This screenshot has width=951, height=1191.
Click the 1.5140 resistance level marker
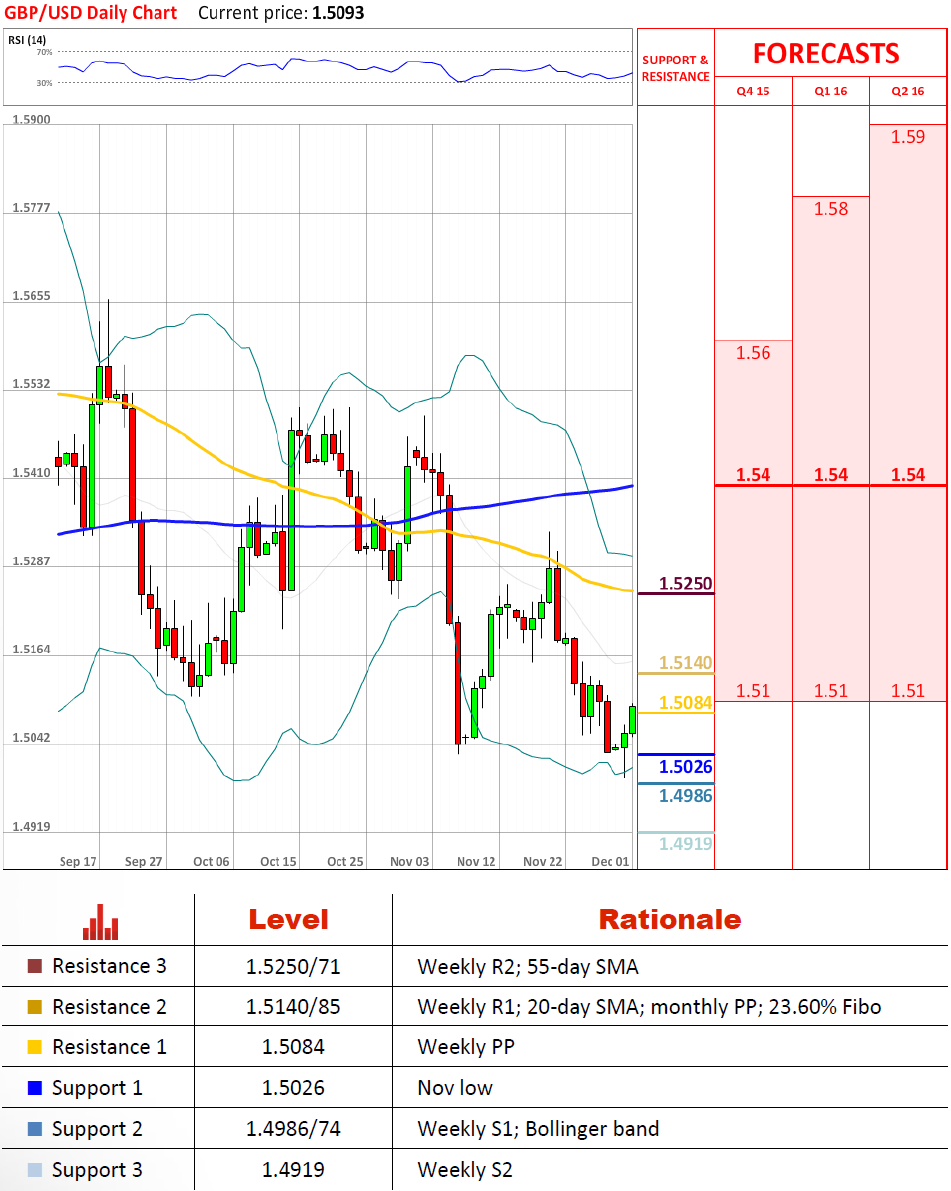(685, 662)
